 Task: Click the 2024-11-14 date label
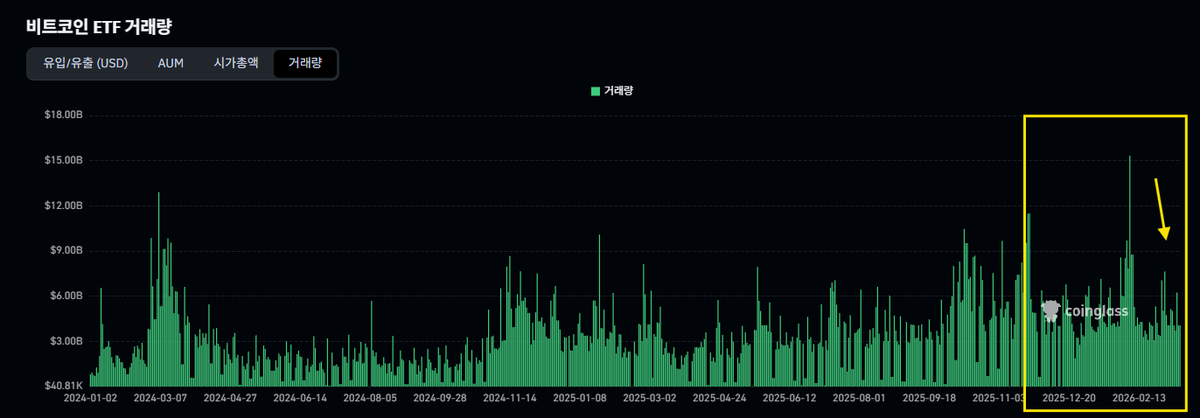point(510,397)
